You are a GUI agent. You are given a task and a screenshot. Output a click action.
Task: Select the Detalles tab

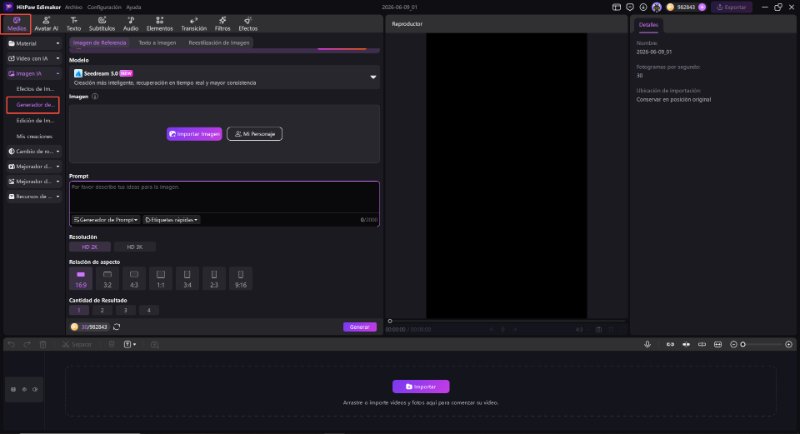648,25
